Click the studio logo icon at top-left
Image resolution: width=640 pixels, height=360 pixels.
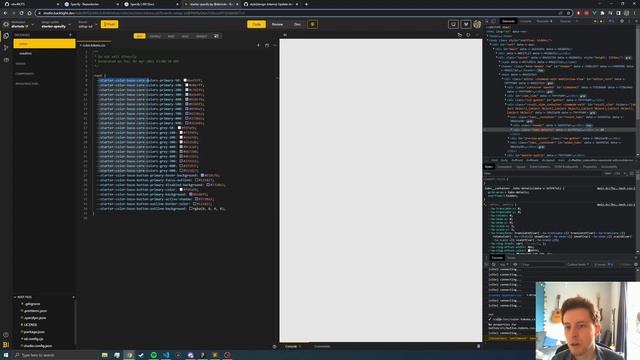click(6, 24)
